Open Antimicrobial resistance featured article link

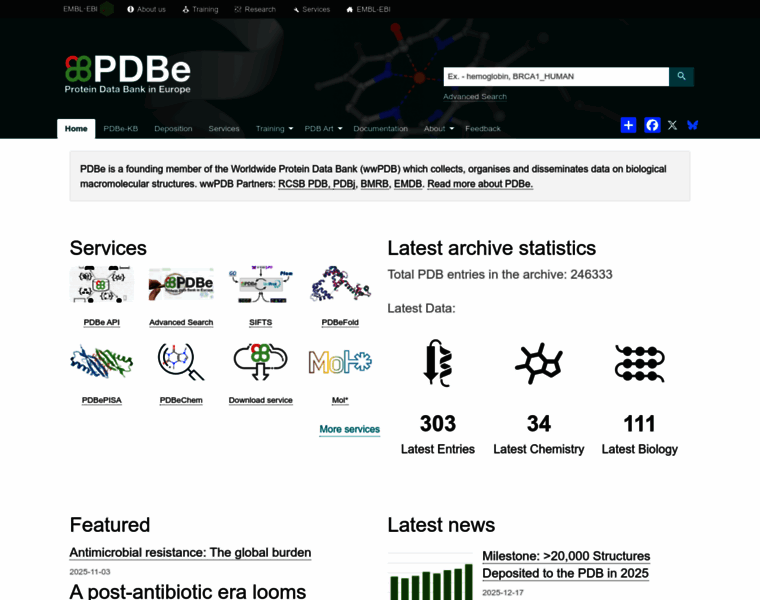click(x=190, y=553)
